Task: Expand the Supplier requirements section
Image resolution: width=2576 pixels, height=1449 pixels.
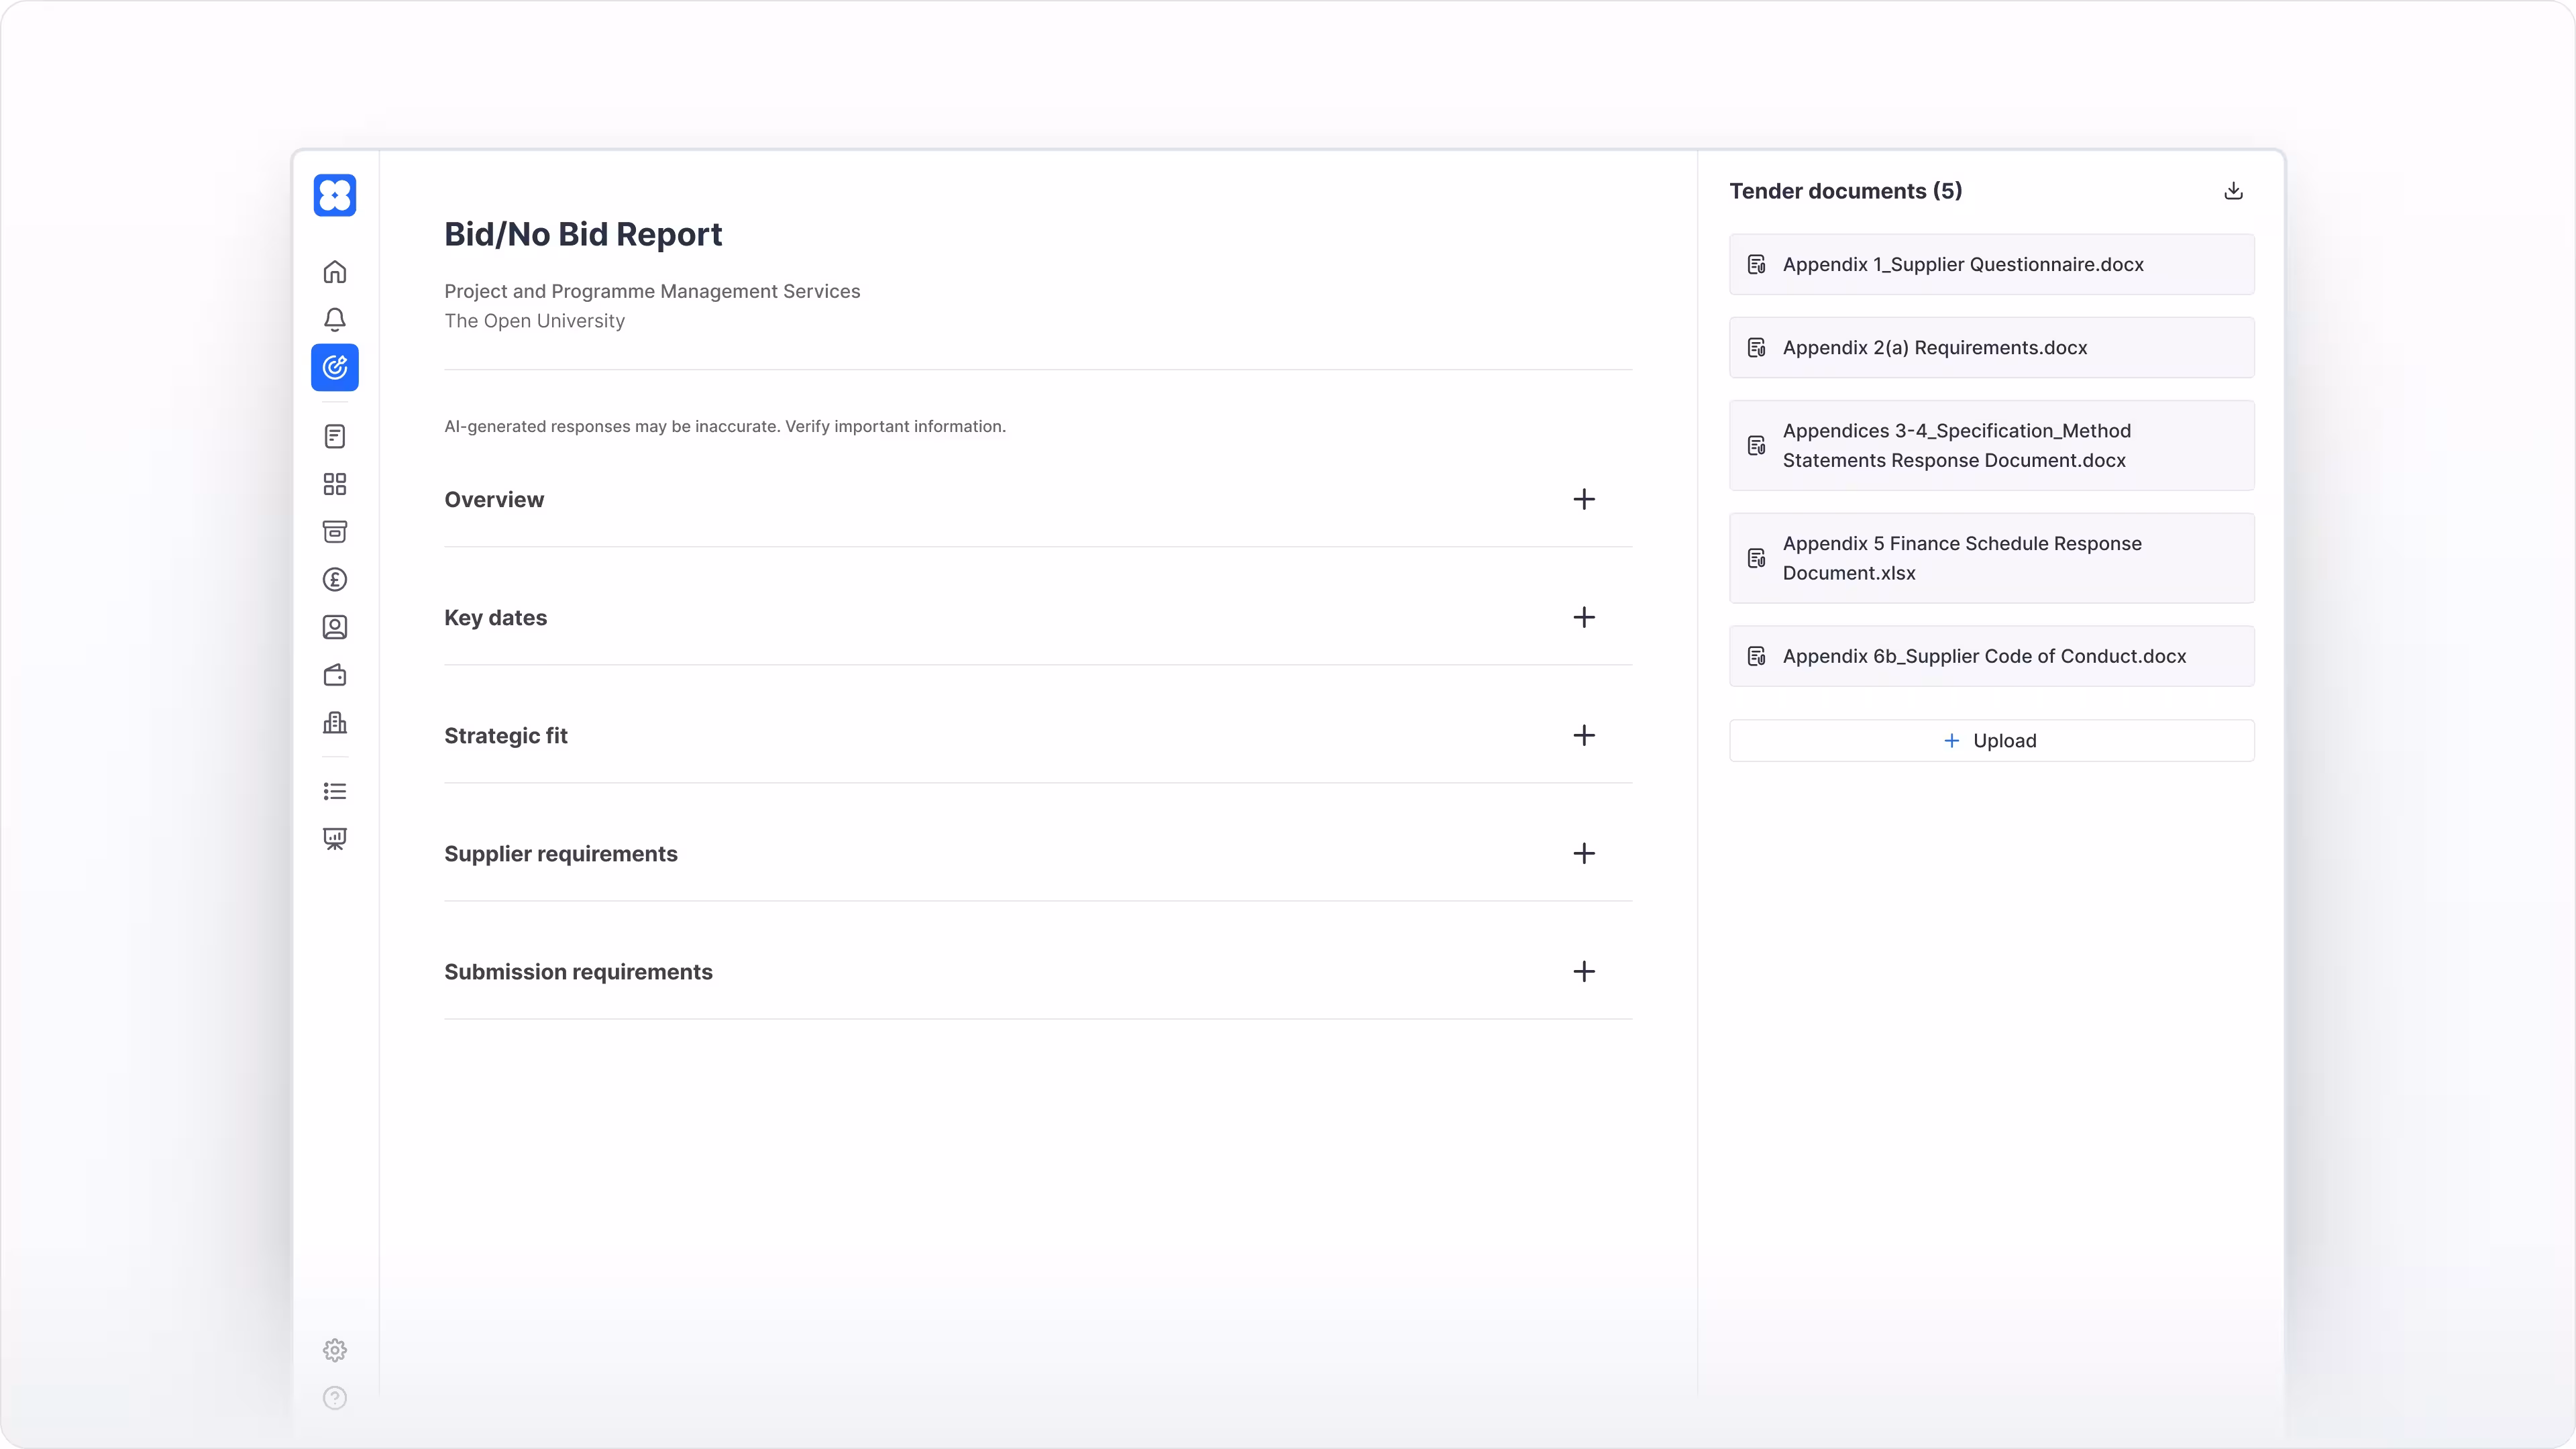Action: (x=1583, y=853)
